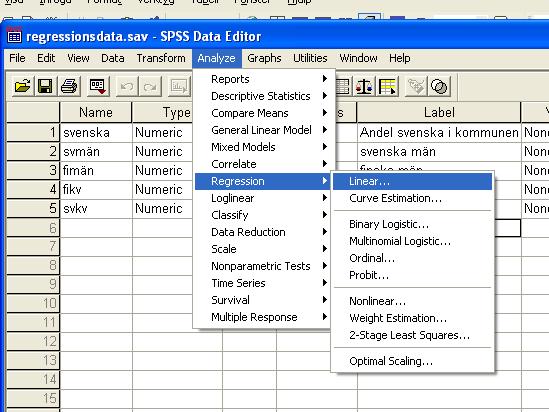Image resolution: width=549 pixels, height=412 pixels.
Task: Expand the Nonparametric Tests submenu
Action: point(262,266)
